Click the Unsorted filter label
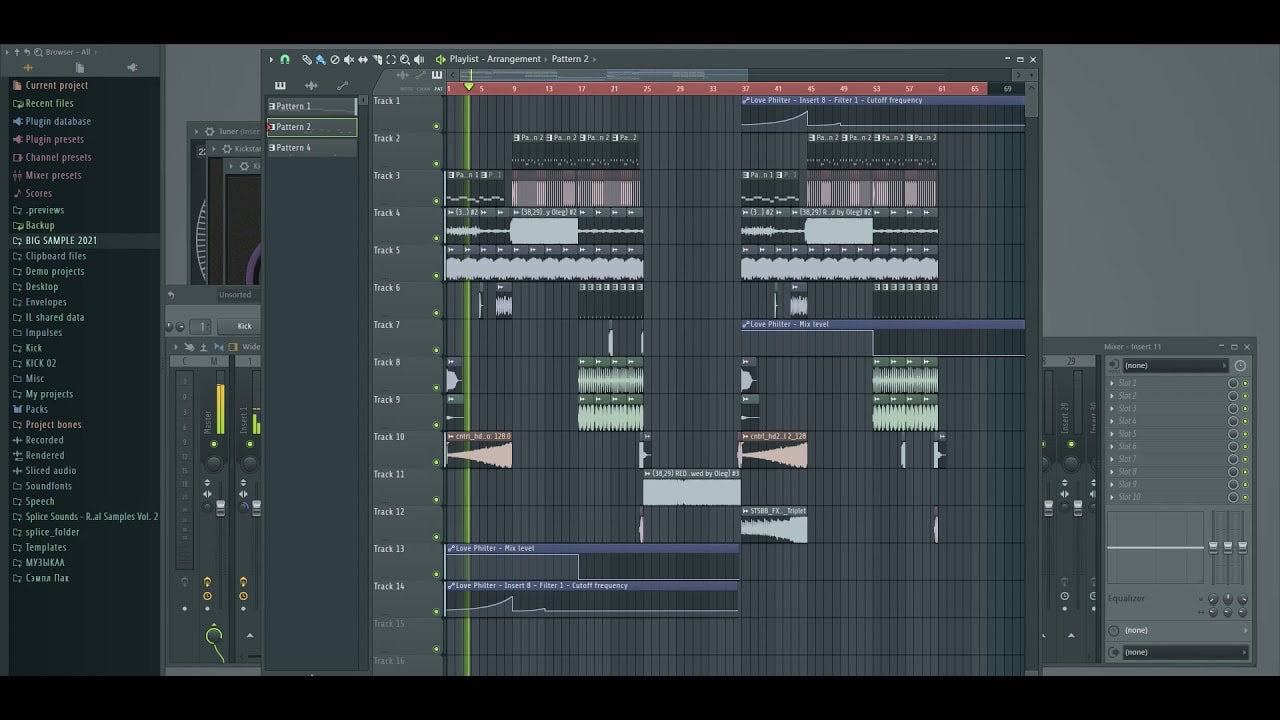The image size is (1280, 720). click(x=236, y=295)
